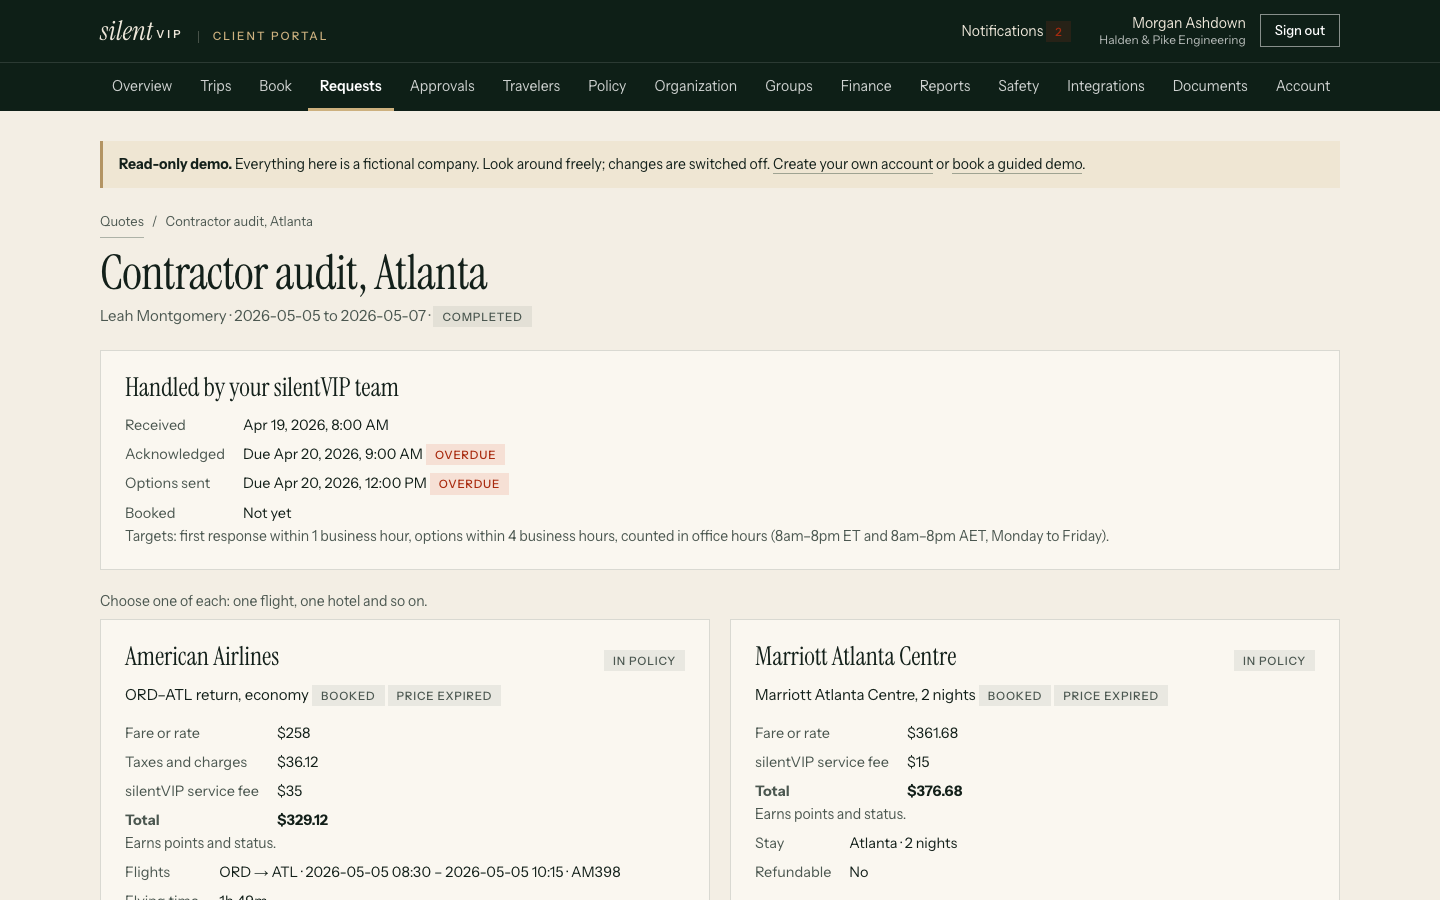Select the Requests tab
The width and height of the screenshot is (1440, 900).
click(351, 86)
